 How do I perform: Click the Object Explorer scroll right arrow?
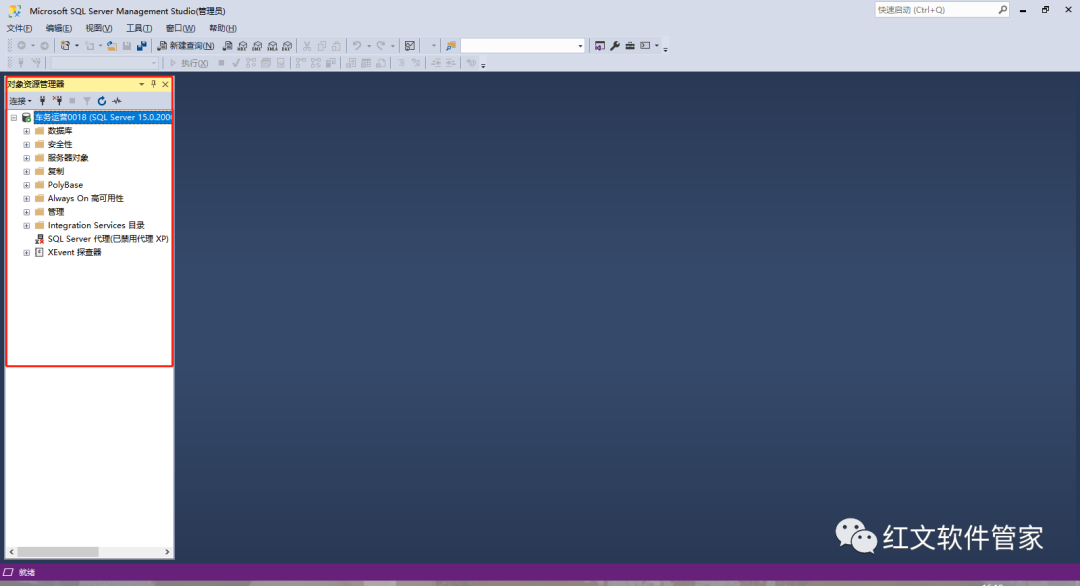tap(167, 552)
